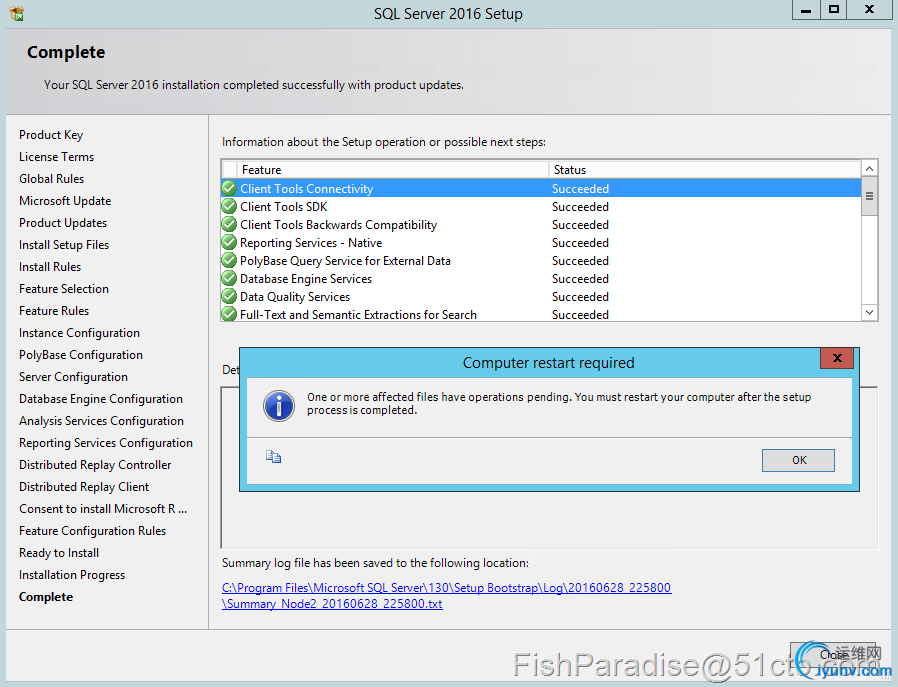This screenshot has height=687, width=898.
Task: Click the feature list scroll down arrow
Action: coord(869,312)
